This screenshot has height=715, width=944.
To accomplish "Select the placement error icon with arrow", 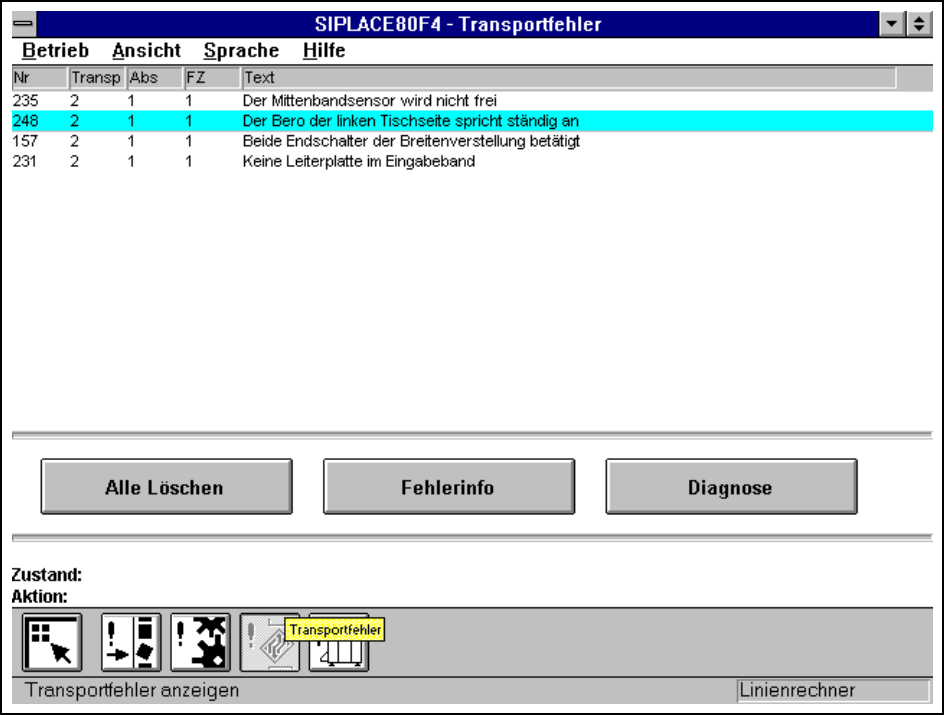I will pos(131,643).
